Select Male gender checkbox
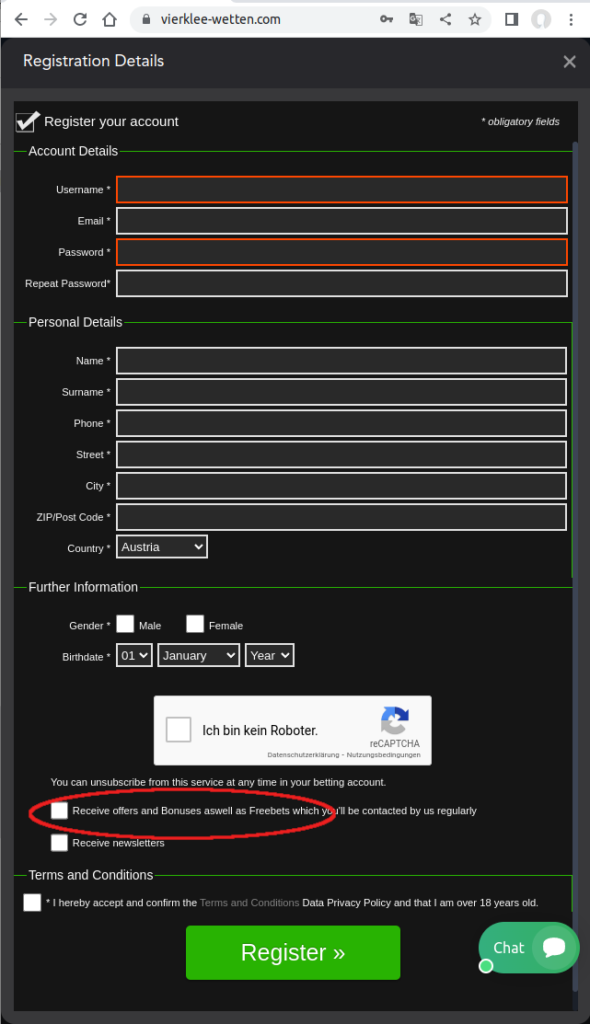This screenshot has width=590, height=1024. [x=125, y=624]
